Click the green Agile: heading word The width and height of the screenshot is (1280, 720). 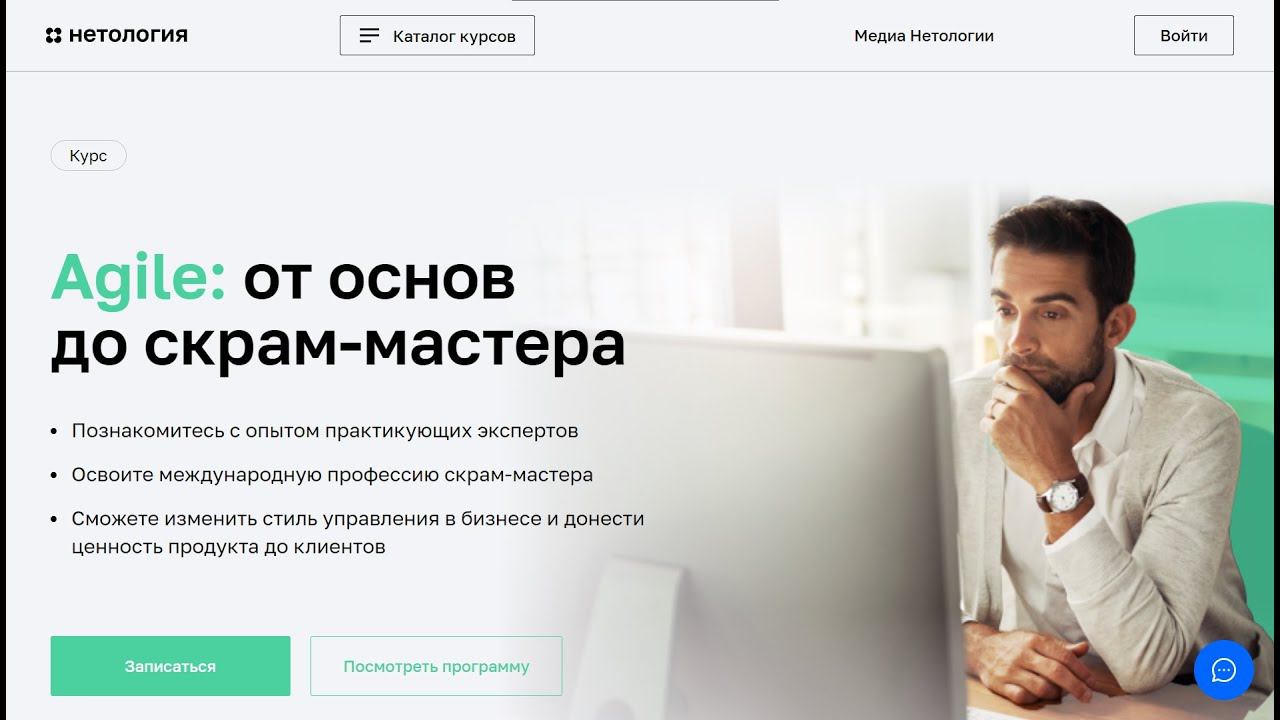tap(139, 278)
